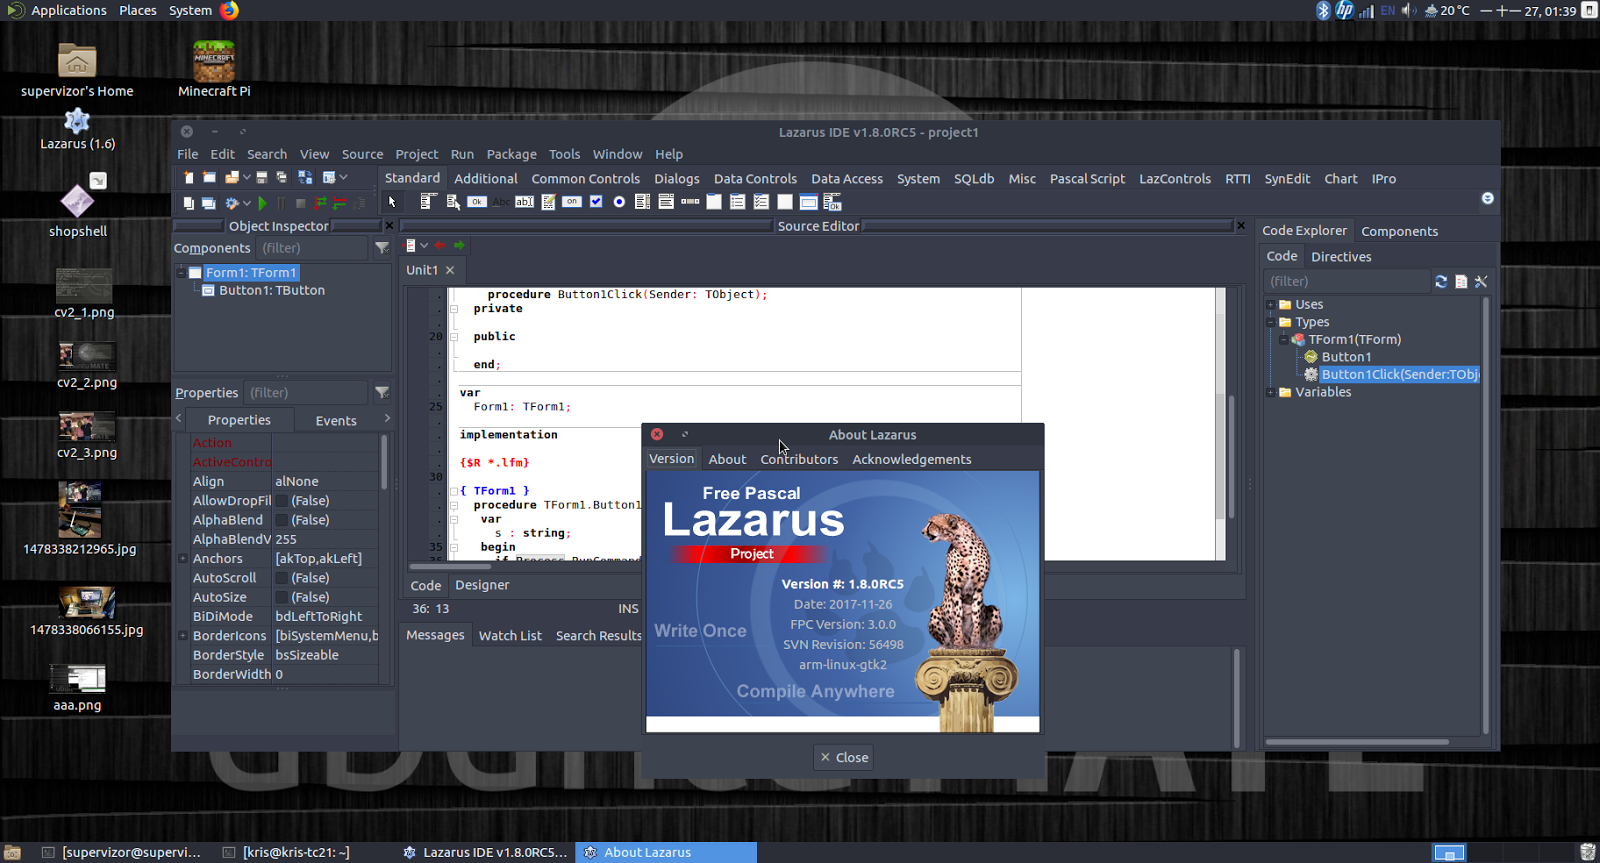The image size is (1600, 863).
Task: Switch to the Events tab in Object Inspector
Action: click(336, 421)
